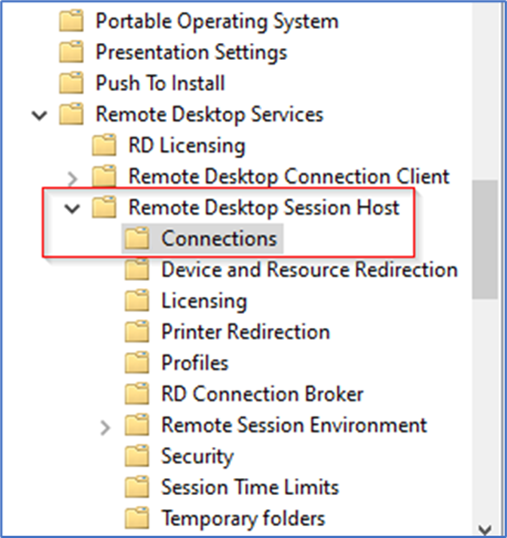Open Device and Resource Redirection
Image resolution: width=507 pixels, height=538 pixels.
[309, 269]
